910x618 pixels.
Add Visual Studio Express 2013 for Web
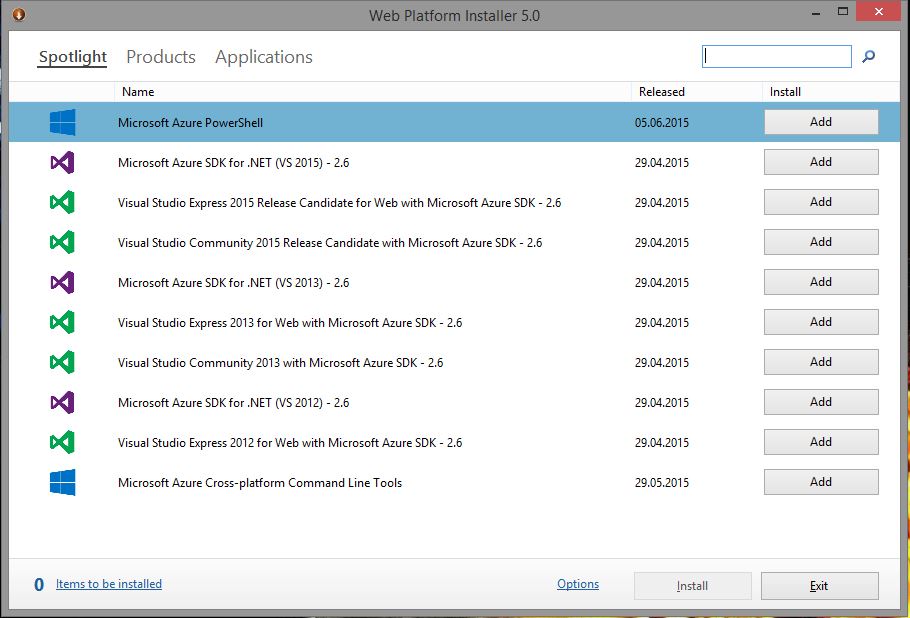coord(821,322)
